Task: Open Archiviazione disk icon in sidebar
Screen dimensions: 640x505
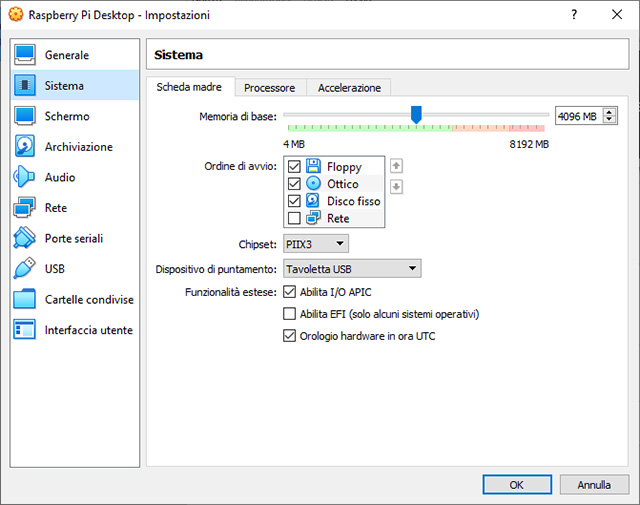Action: coord(26,147)
